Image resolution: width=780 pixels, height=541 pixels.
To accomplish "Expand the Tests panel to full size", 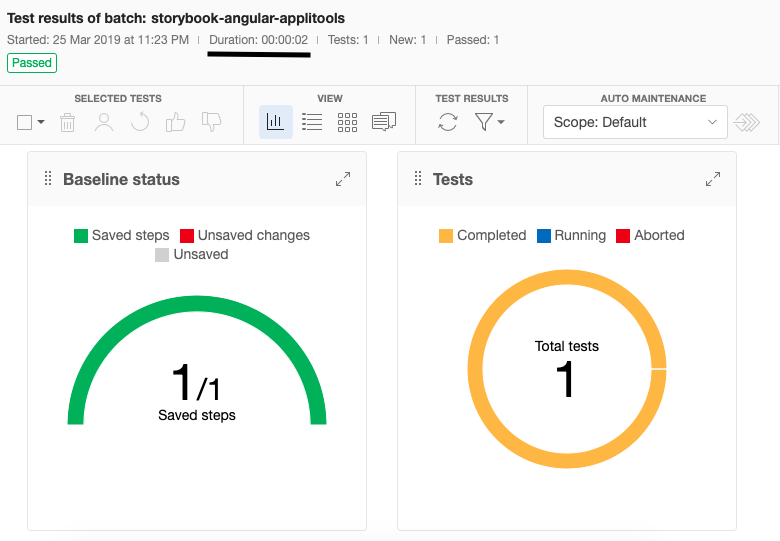I will pyautogui.click(x=713, y=179).
